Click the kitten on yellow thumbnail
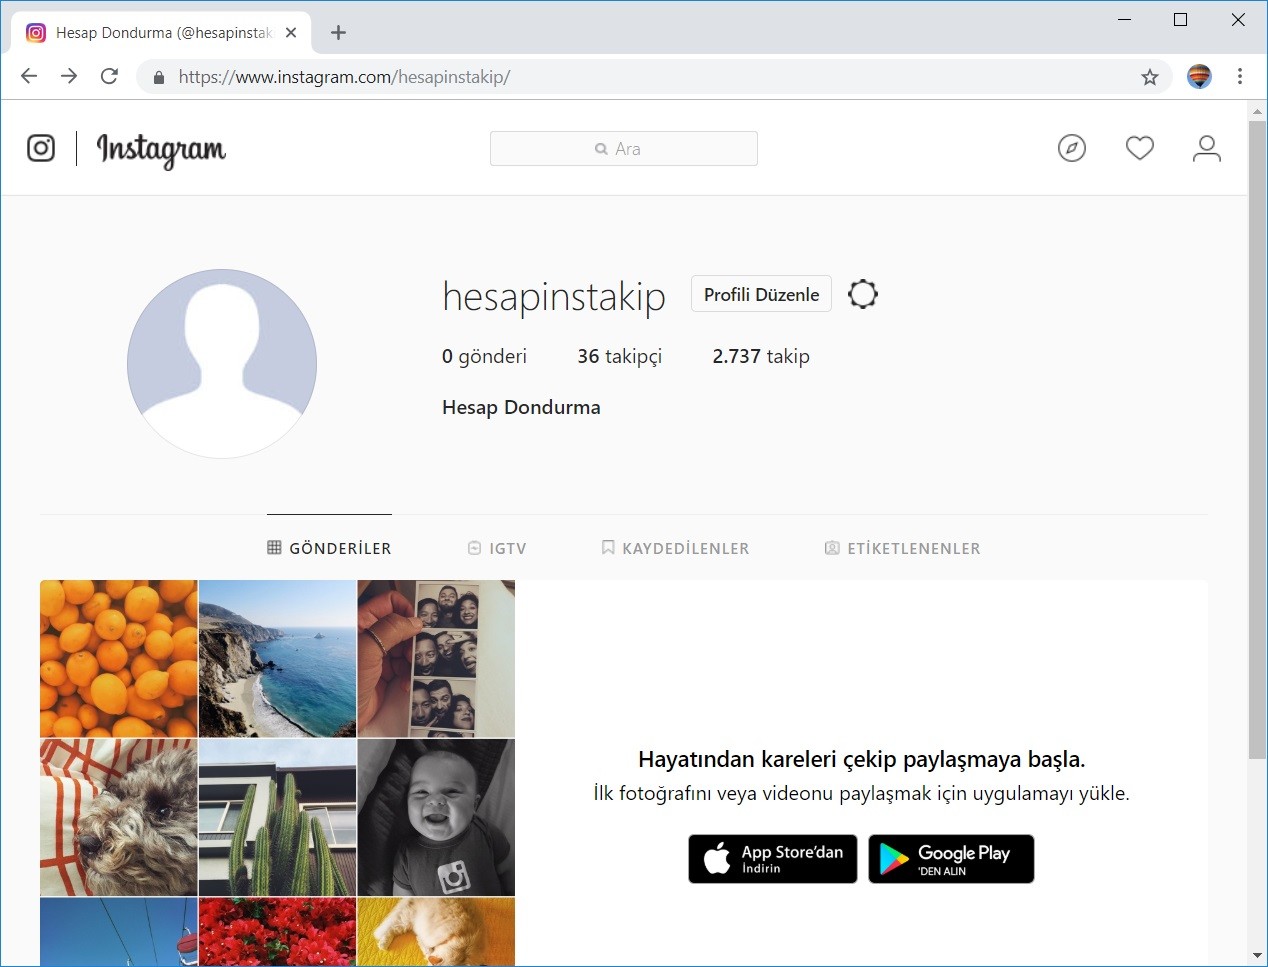1268x967 pixels. coord(436,932)
